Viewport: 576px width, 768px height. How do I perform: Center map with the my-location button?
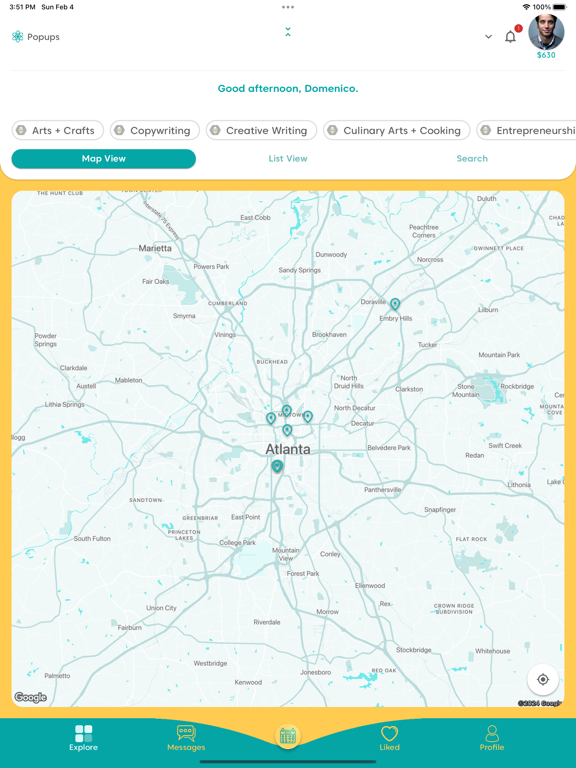pyautogui.click(x=543, y=679)
